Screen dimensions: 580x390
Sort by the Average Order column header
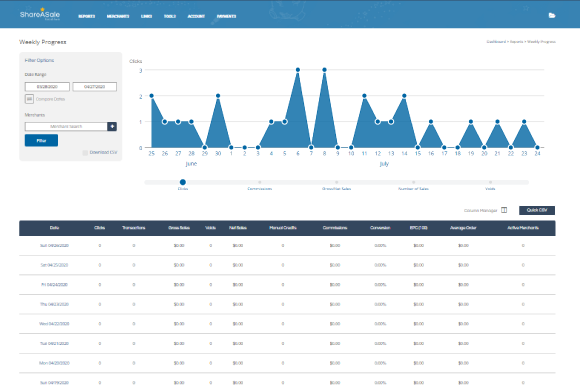point(463,228)
